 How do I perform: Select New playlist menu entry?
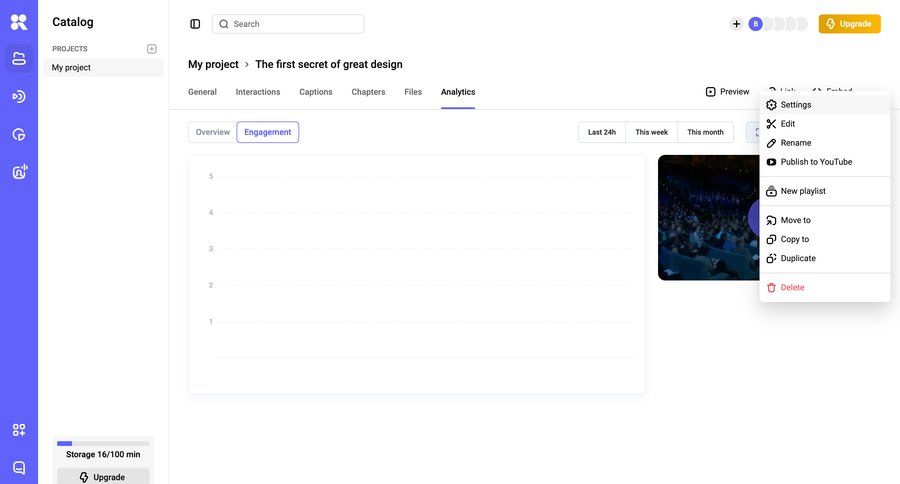(x=825, y=191)
